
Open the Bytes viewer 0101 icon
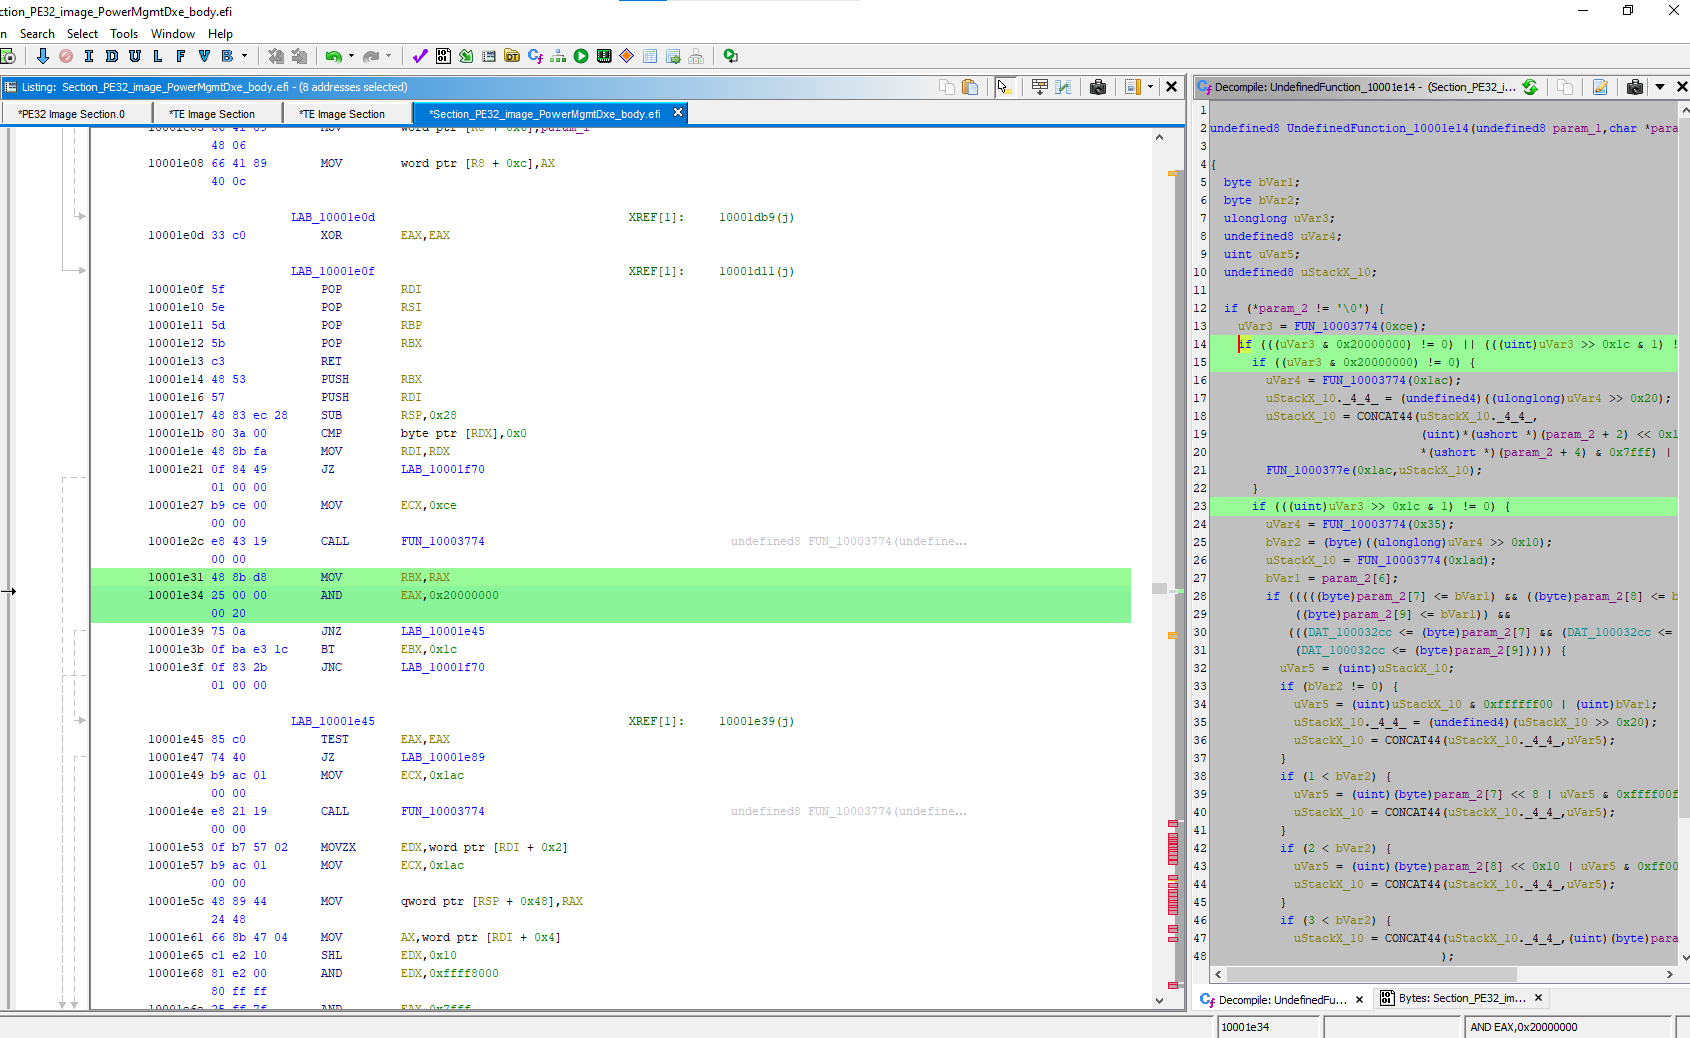pos(443,56)
